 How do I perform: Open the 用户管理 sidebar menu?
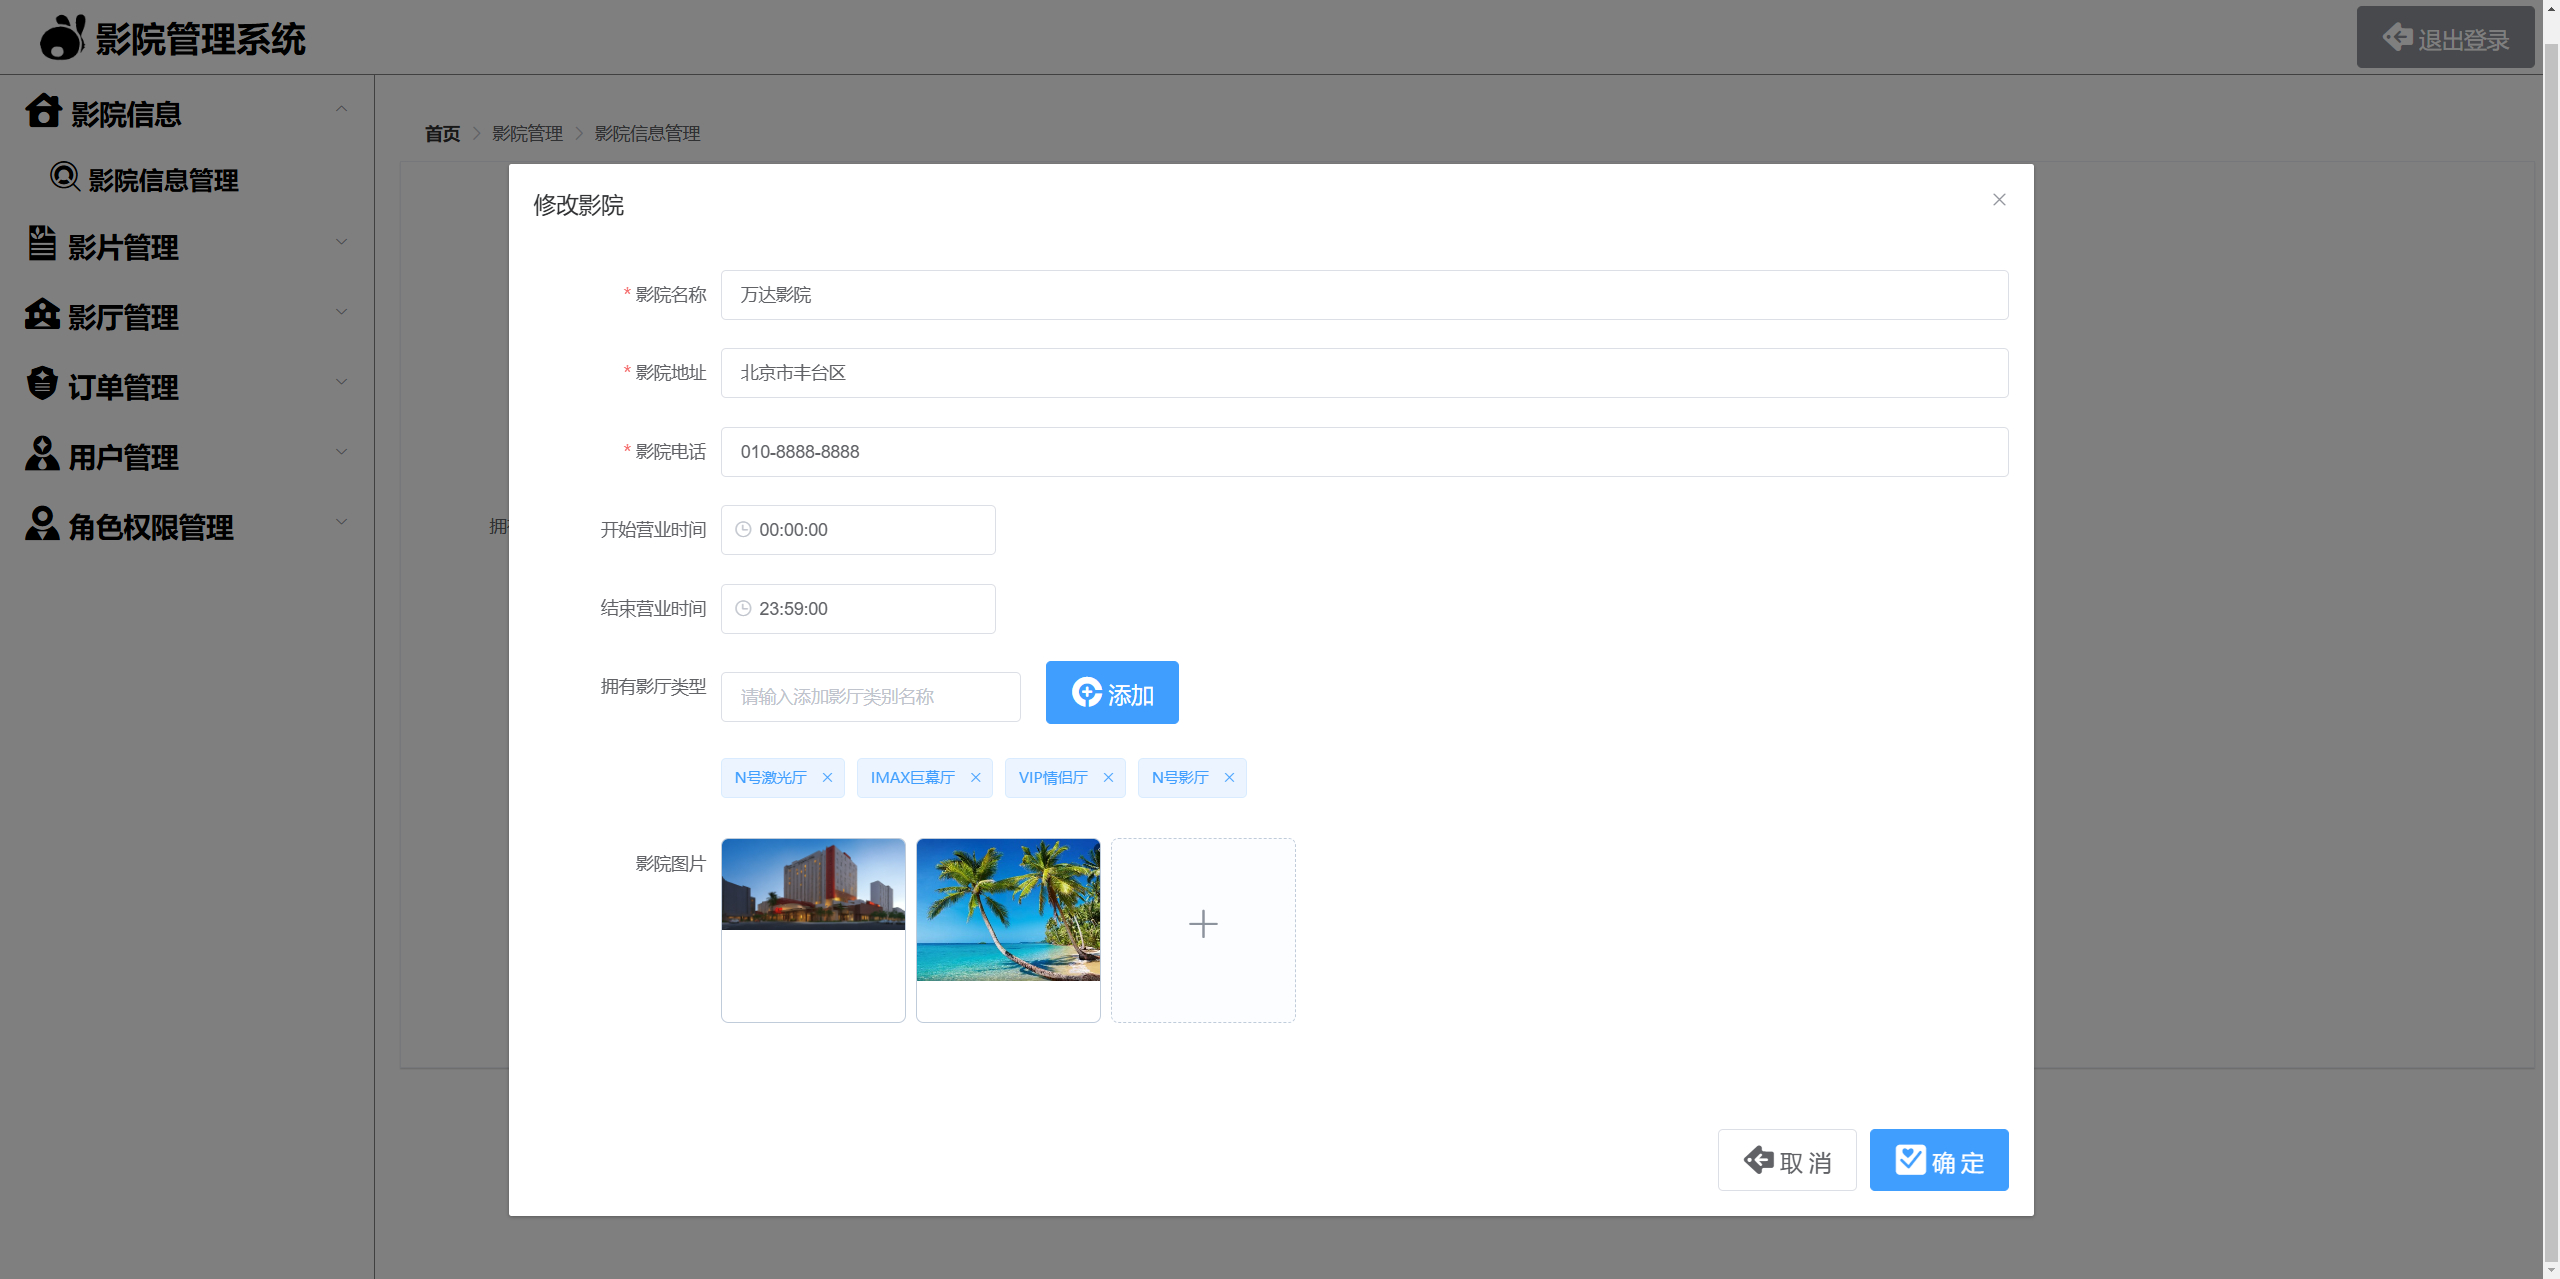click(x=187, y=455)
